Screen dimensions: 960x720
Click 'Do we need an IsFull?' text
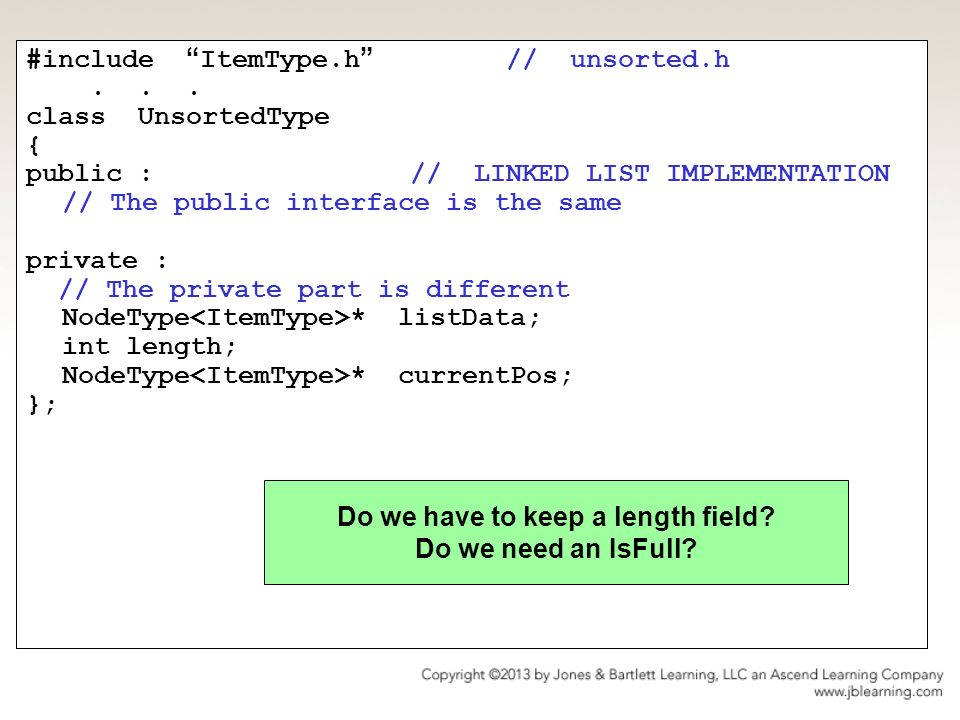(x=556, y=549)
